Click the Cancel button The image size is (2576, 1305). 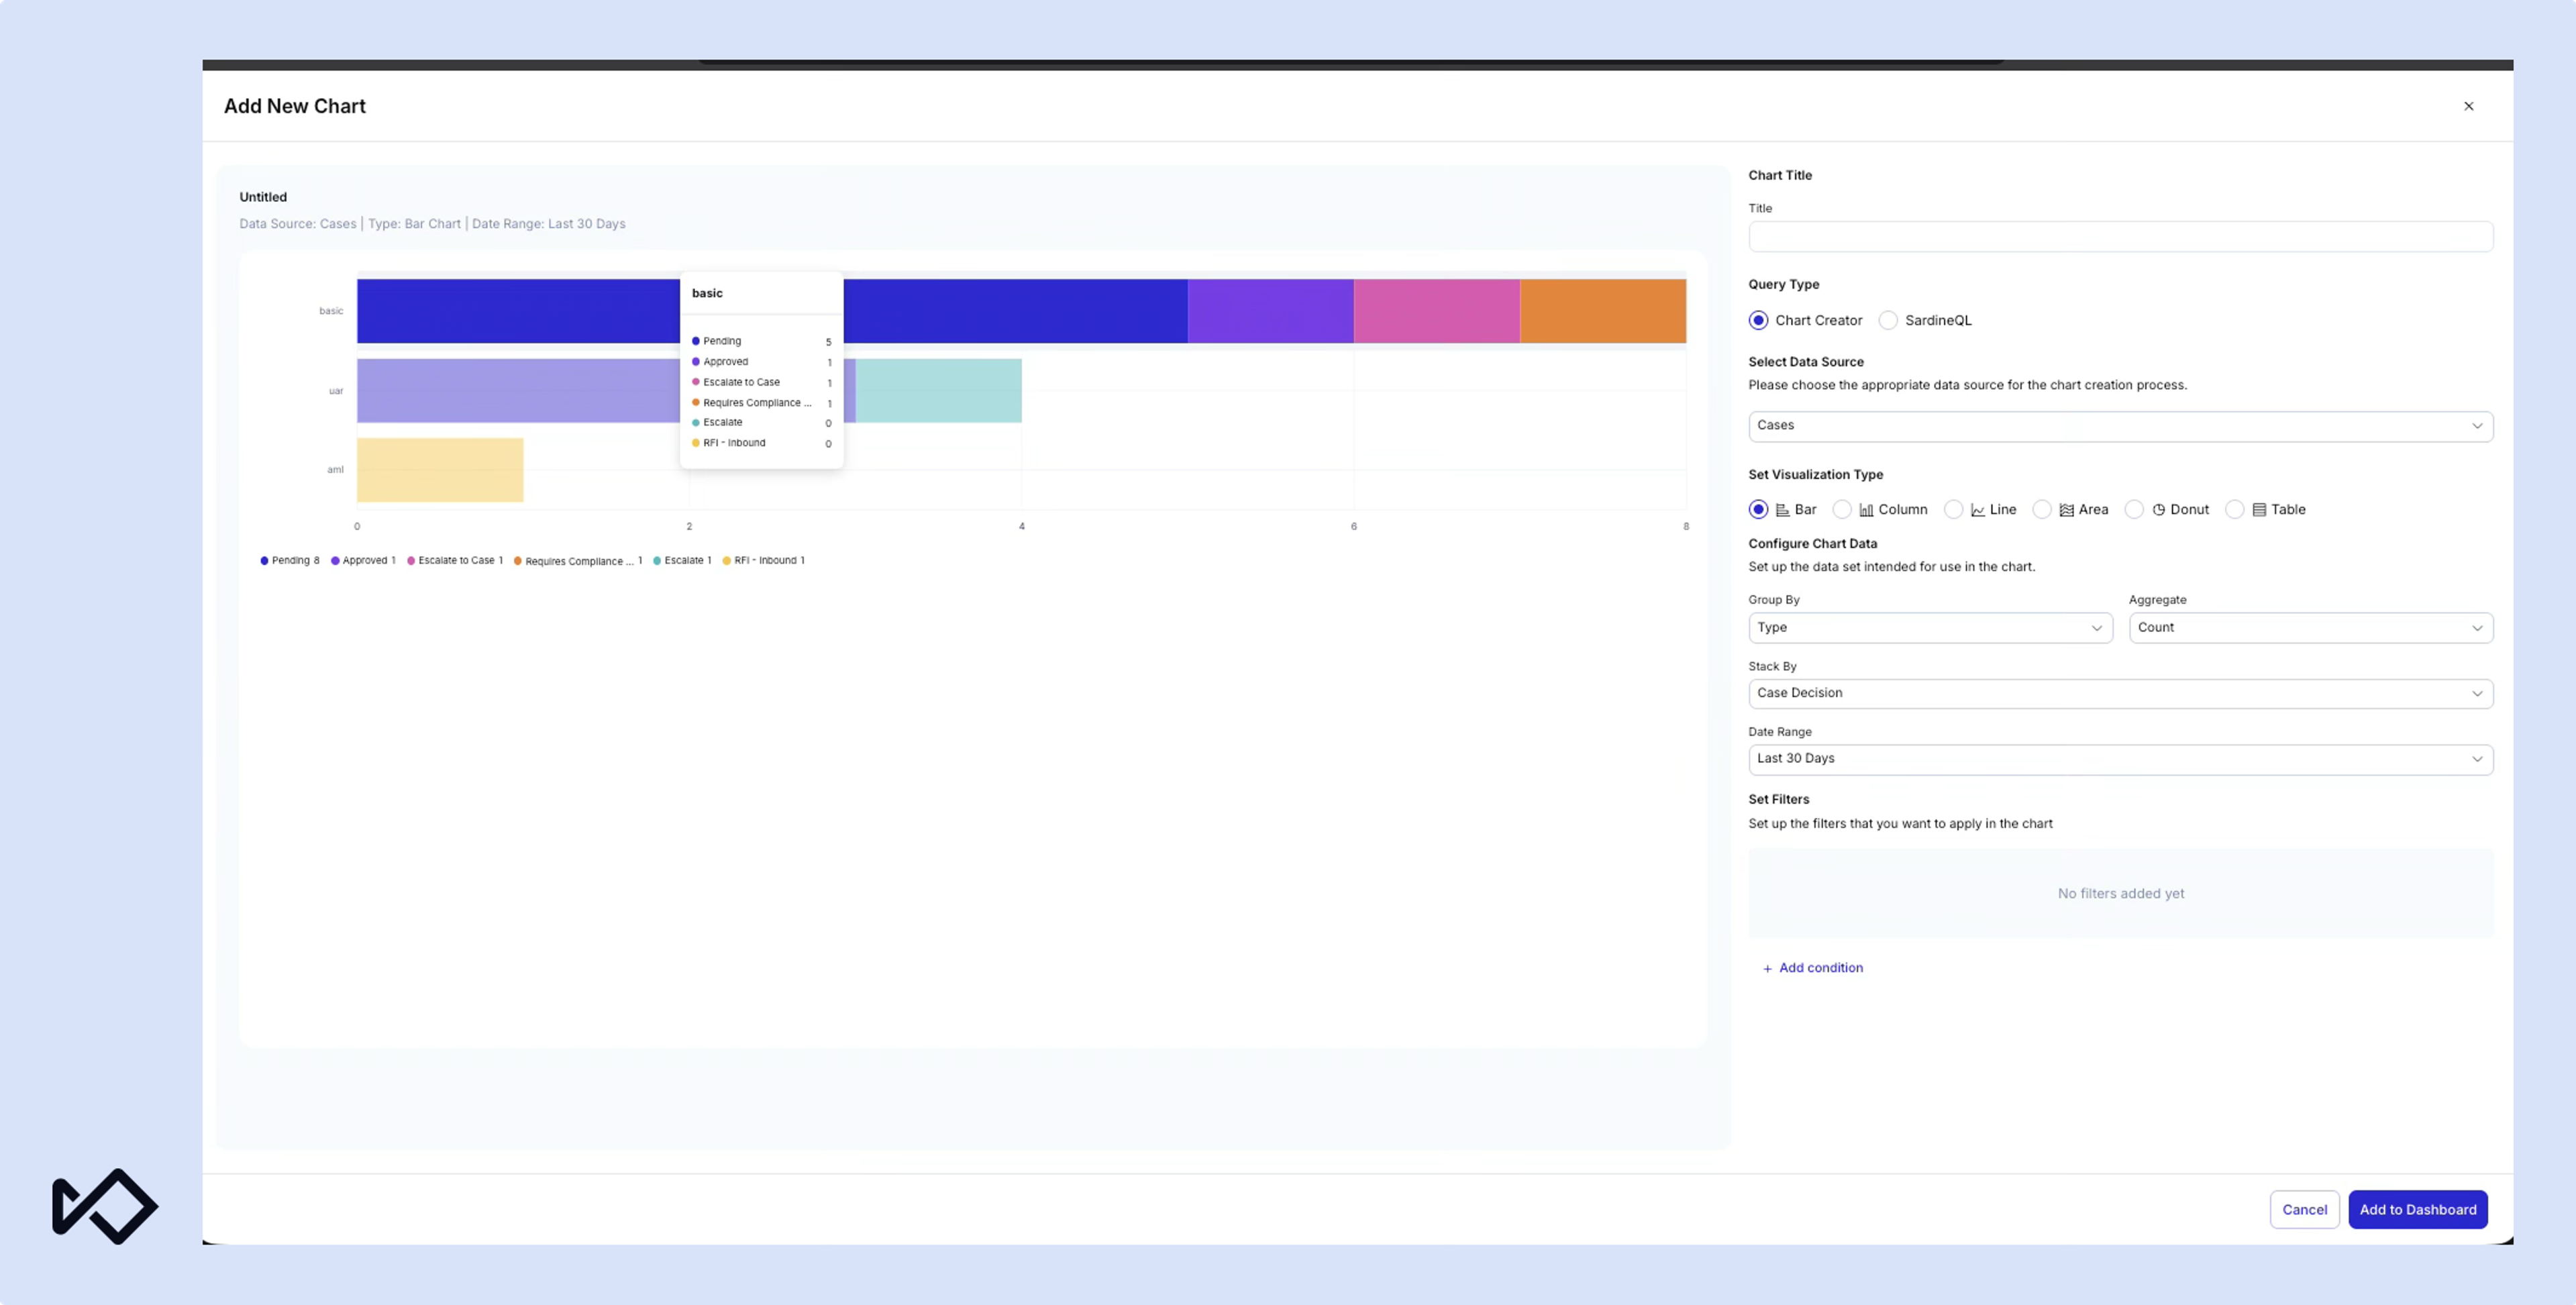click(x=2304, y=1209)
